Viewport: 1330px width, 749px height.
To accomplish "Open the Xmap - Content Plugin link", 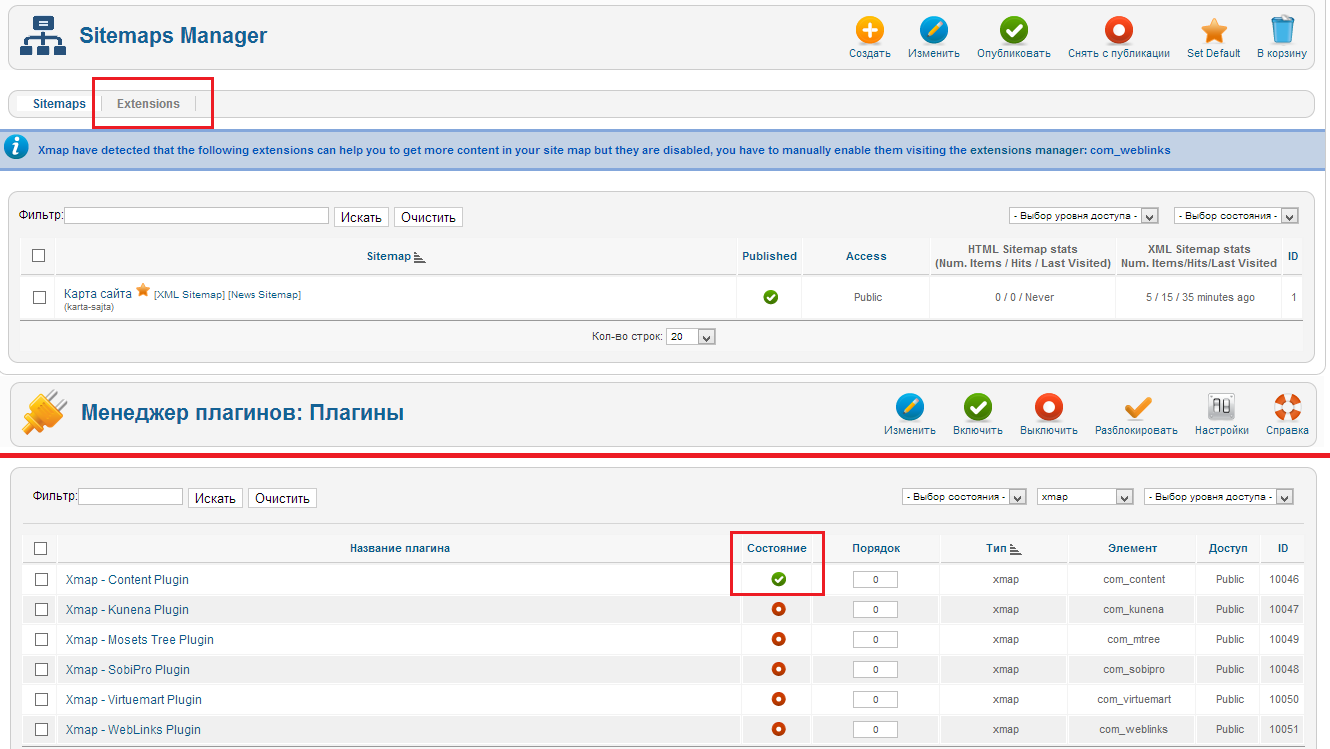I will point(127,580).
